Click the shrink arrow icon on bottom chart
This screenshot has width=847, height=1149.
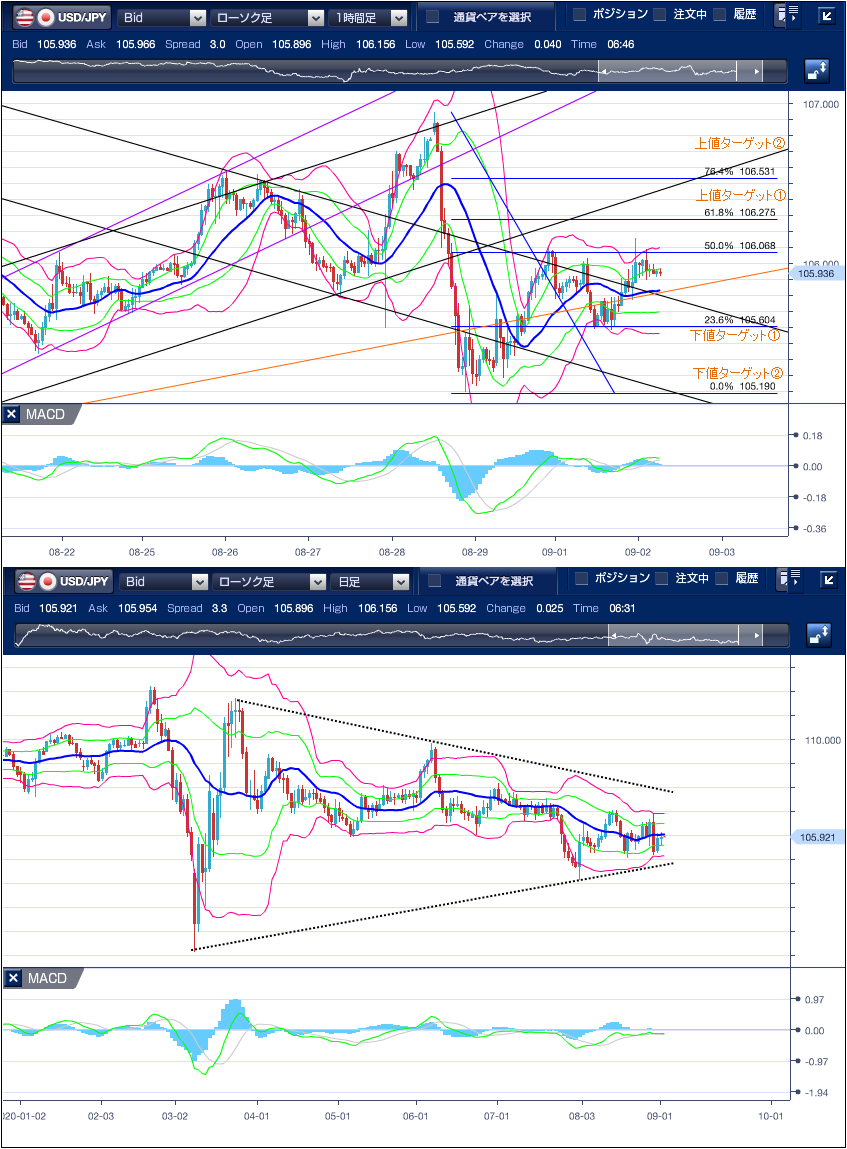pyautogui.click(x=826, y=580)
